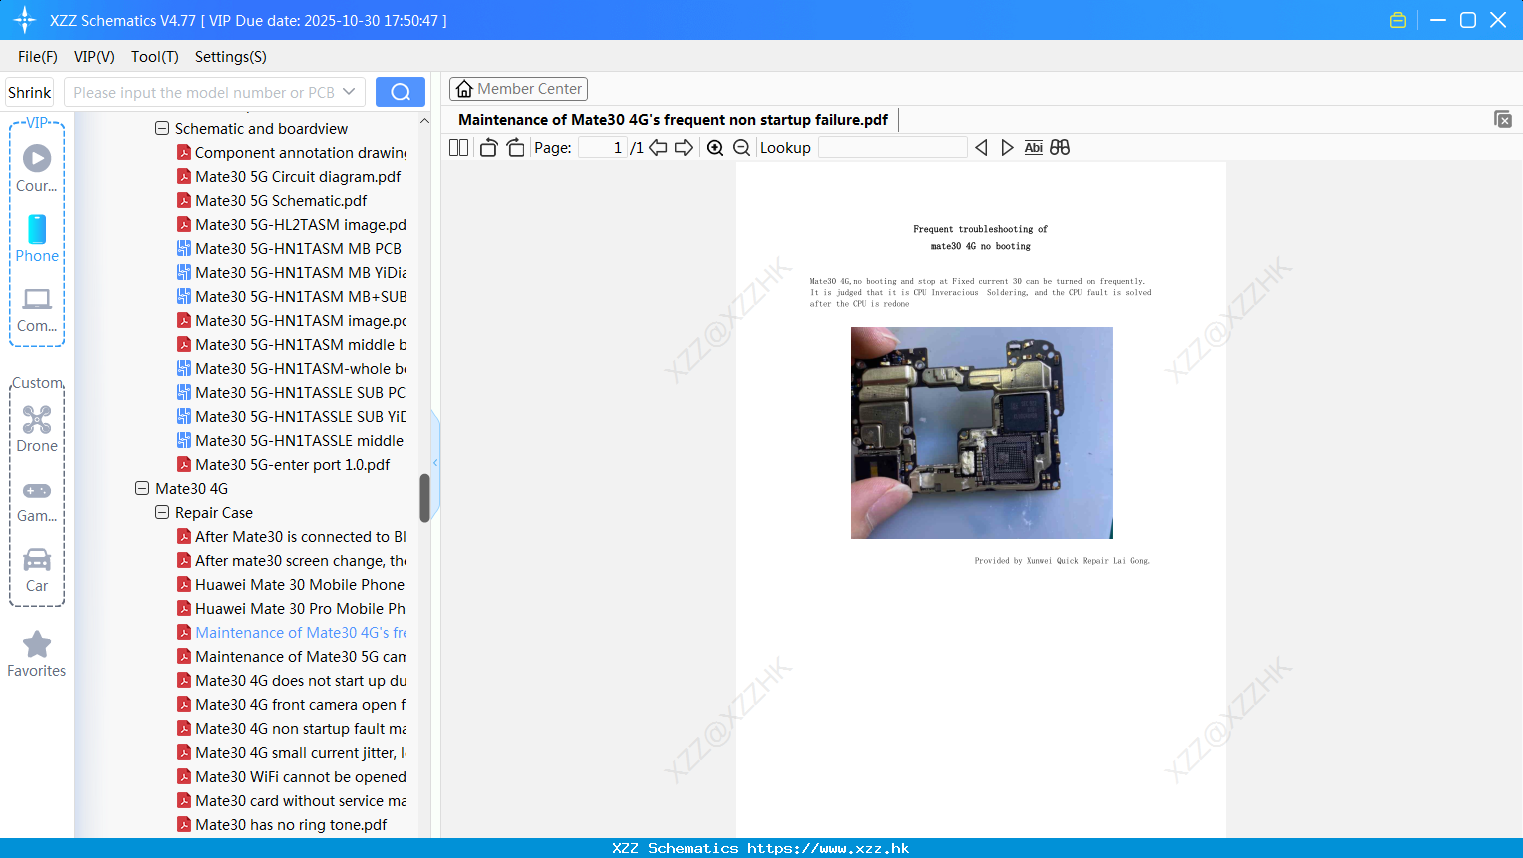Select the Phone category
This screenshot has width=1523, height=858.
pos(37,239)
